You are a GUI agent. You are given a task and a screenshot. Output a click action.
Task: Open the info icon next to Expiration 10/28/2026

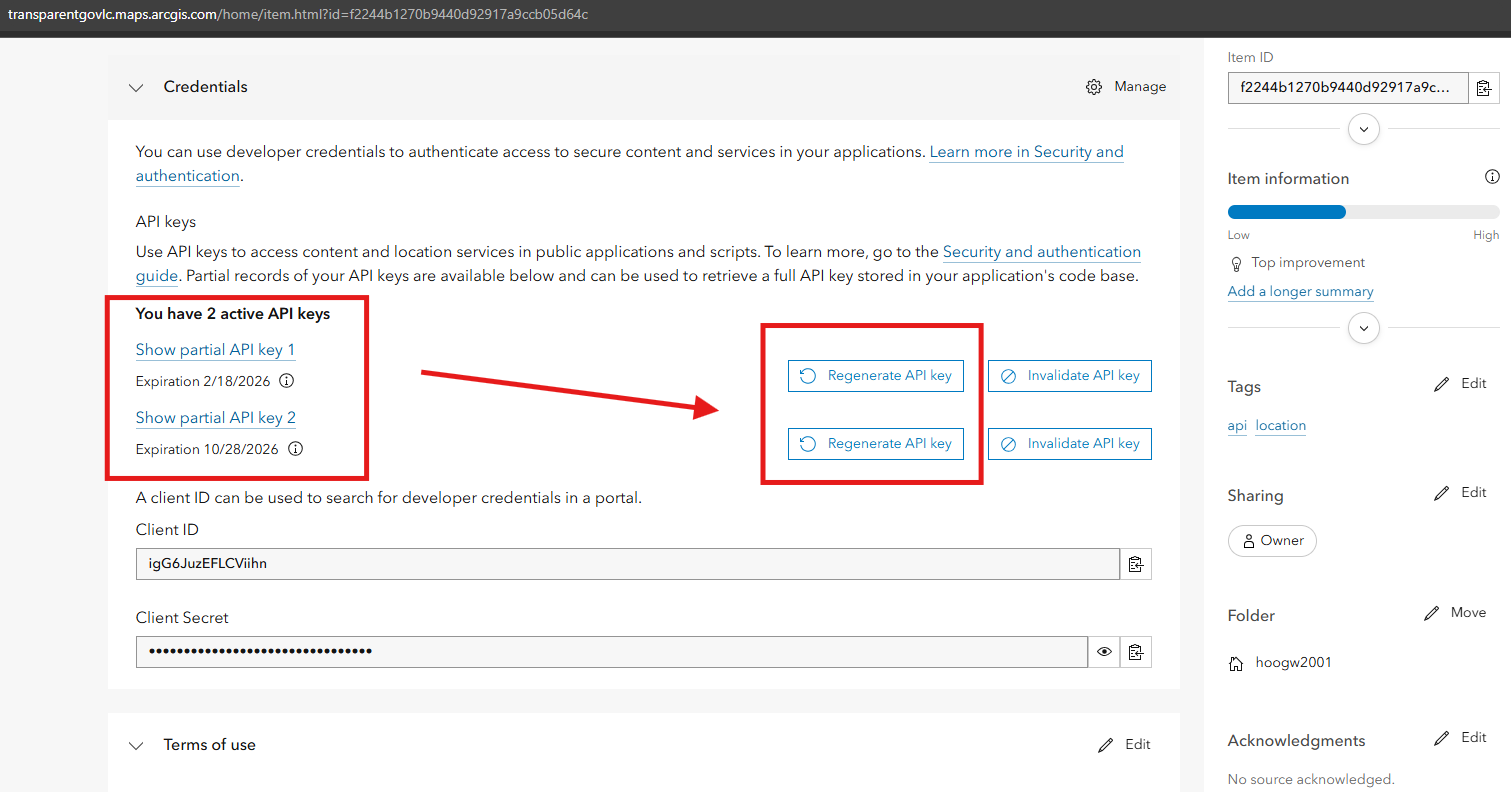click(x=295, y=449)
